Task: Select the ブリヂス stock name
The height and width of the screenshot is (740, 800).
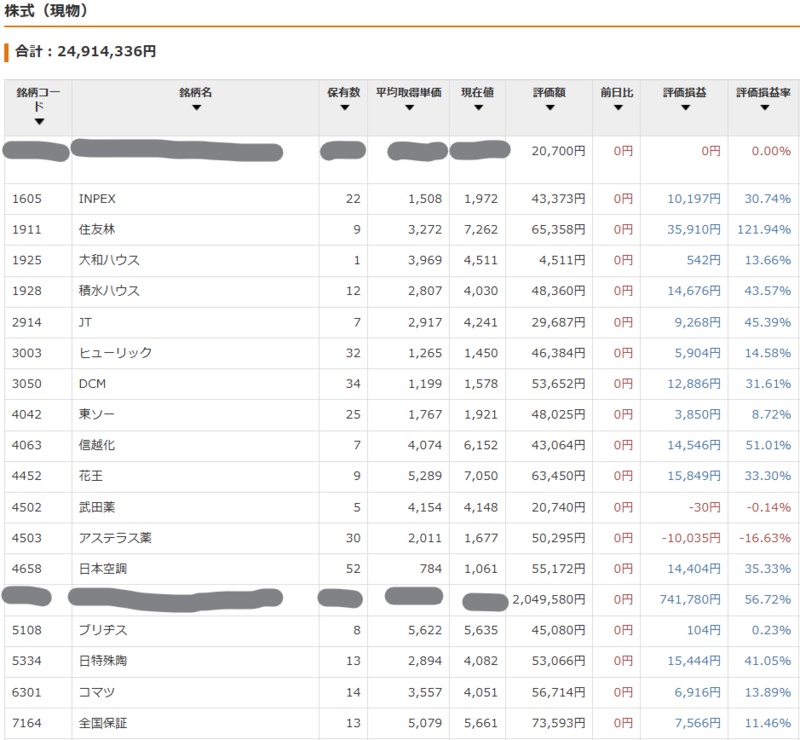Action: 103,630
